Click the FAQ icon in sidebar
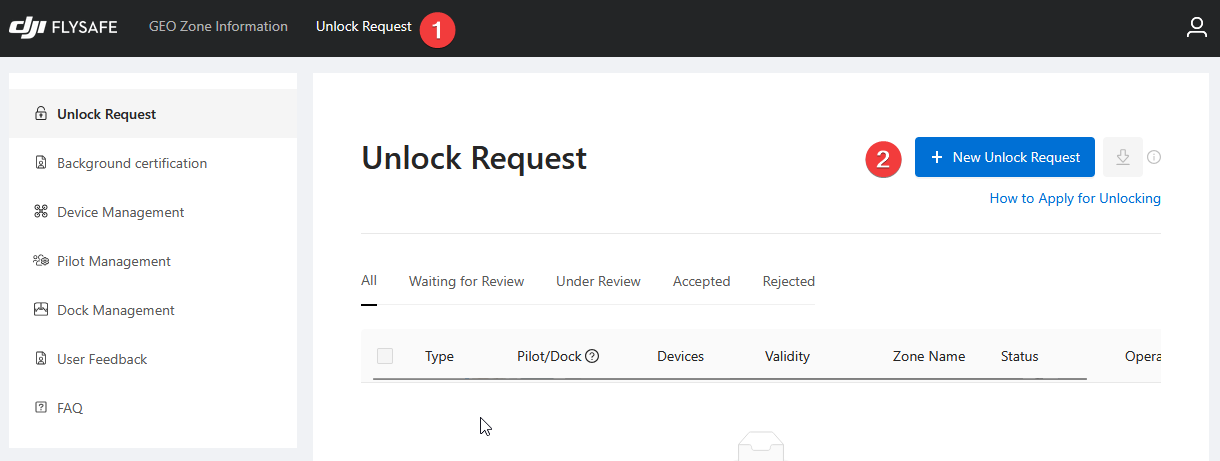Viewport: 1220px width, 461px height. (x=41, y=408)
